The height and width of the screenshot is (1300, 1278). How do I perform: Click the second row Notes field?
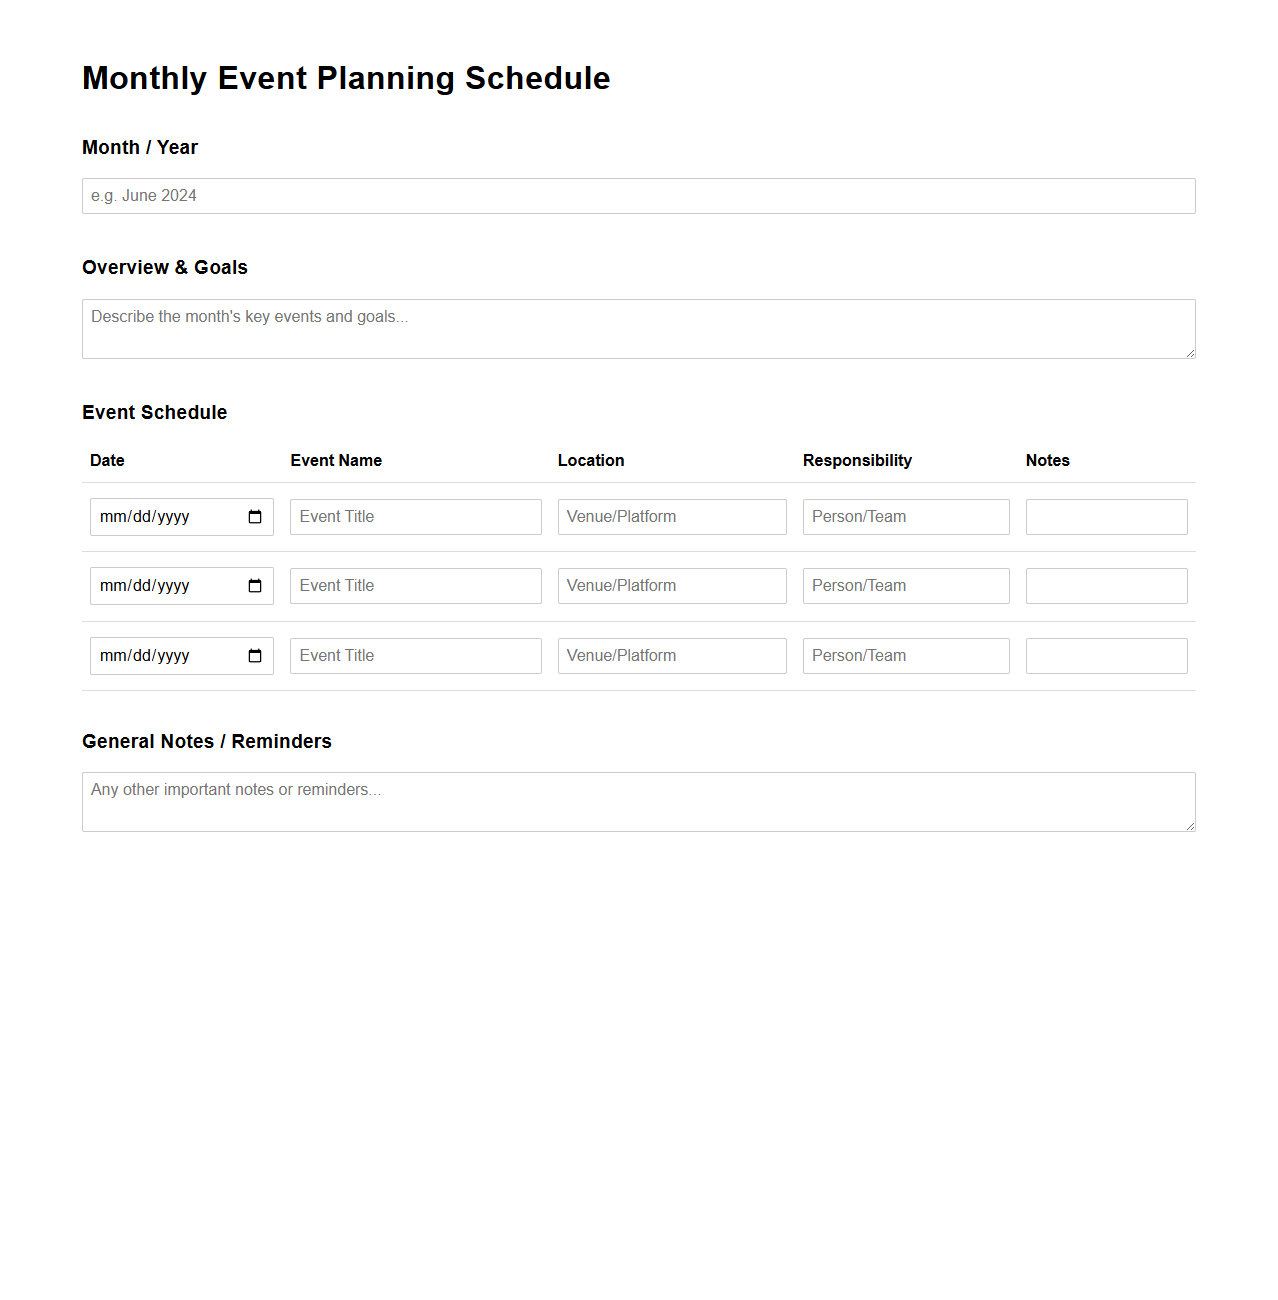pyautogui.click(x=1106, y=585)
